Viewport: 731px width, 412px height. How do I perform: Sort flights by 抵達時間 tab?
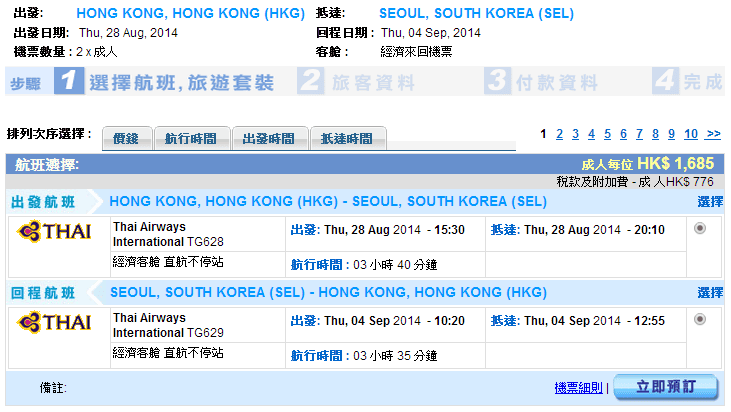click(x=347, y=139)
